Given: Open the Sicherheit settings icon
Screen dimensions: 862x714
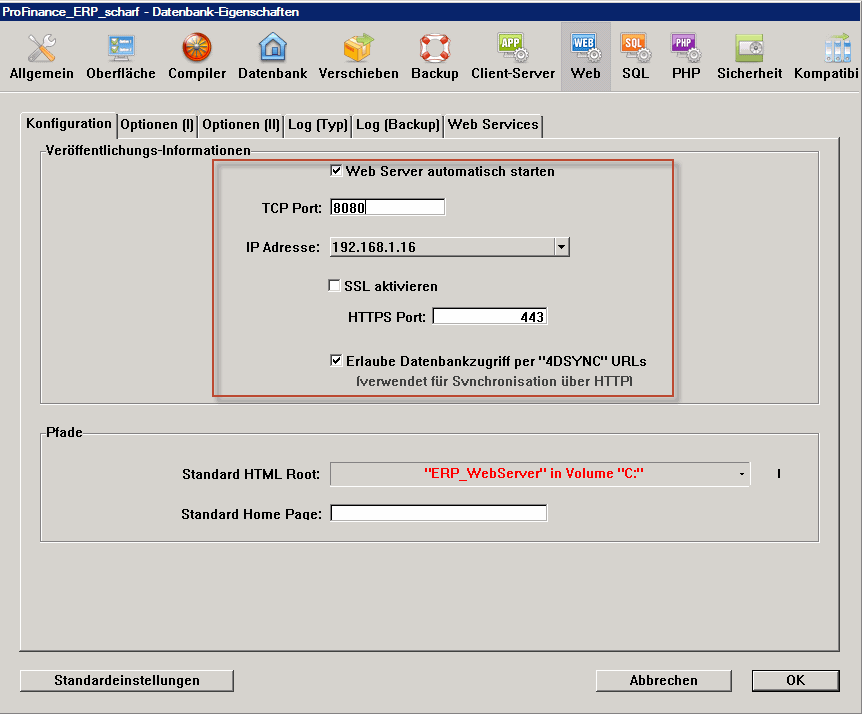Looking at the screenshot, I should (749, 56).
